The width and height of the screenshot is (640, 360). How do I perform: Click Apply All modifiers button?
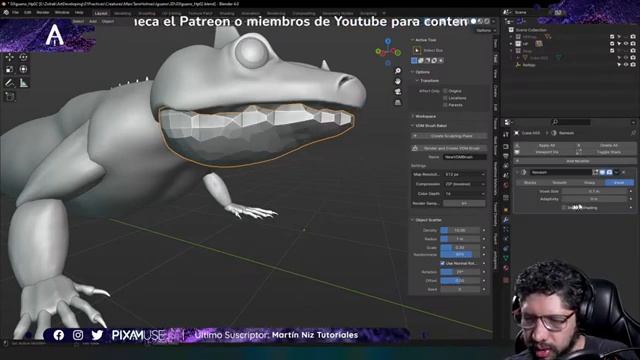547,145
